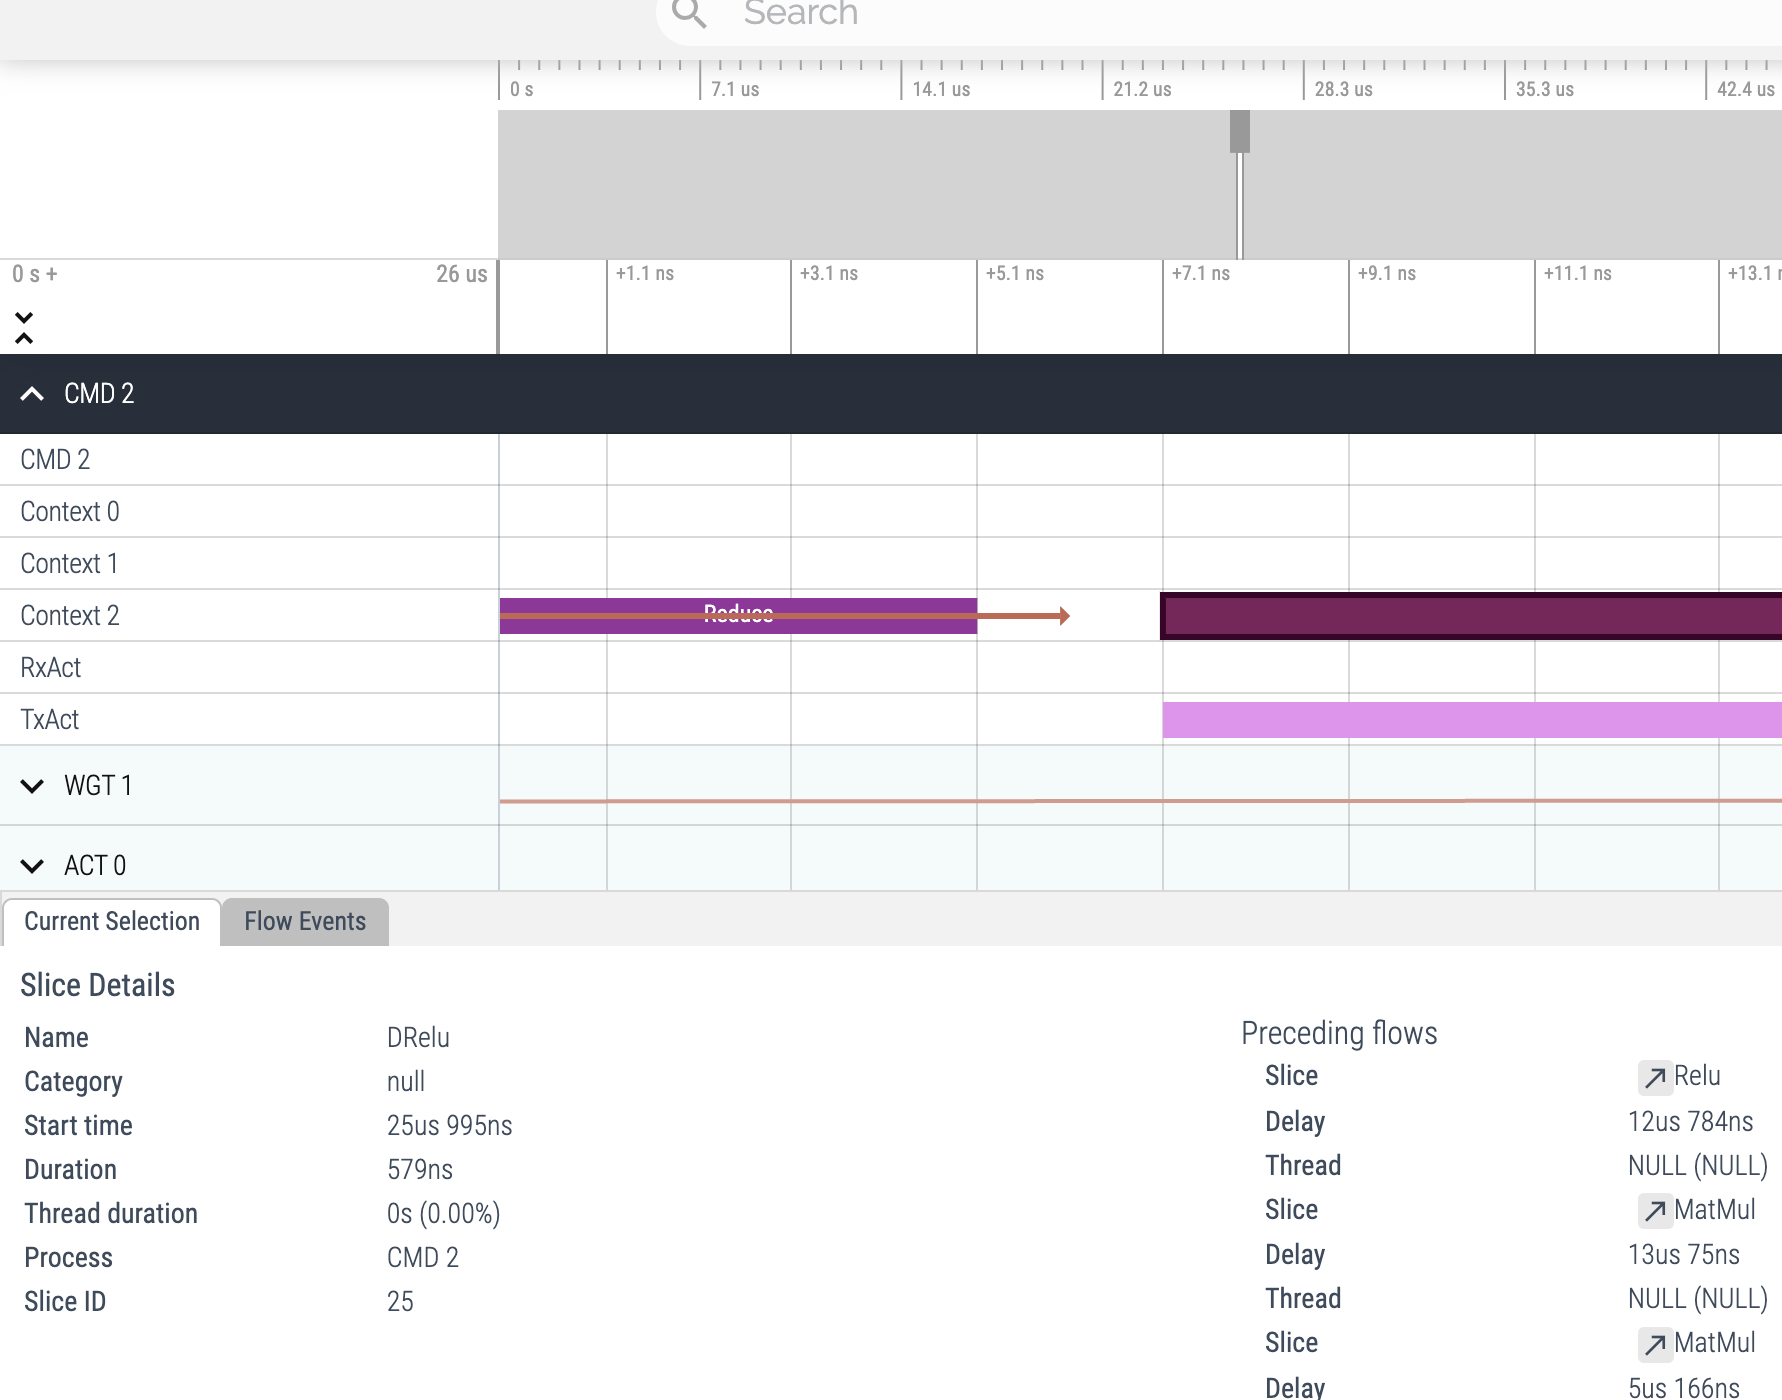1782x1400 pixels.
Task: Click the RxAct track label
Action: (x=50, y=667)
